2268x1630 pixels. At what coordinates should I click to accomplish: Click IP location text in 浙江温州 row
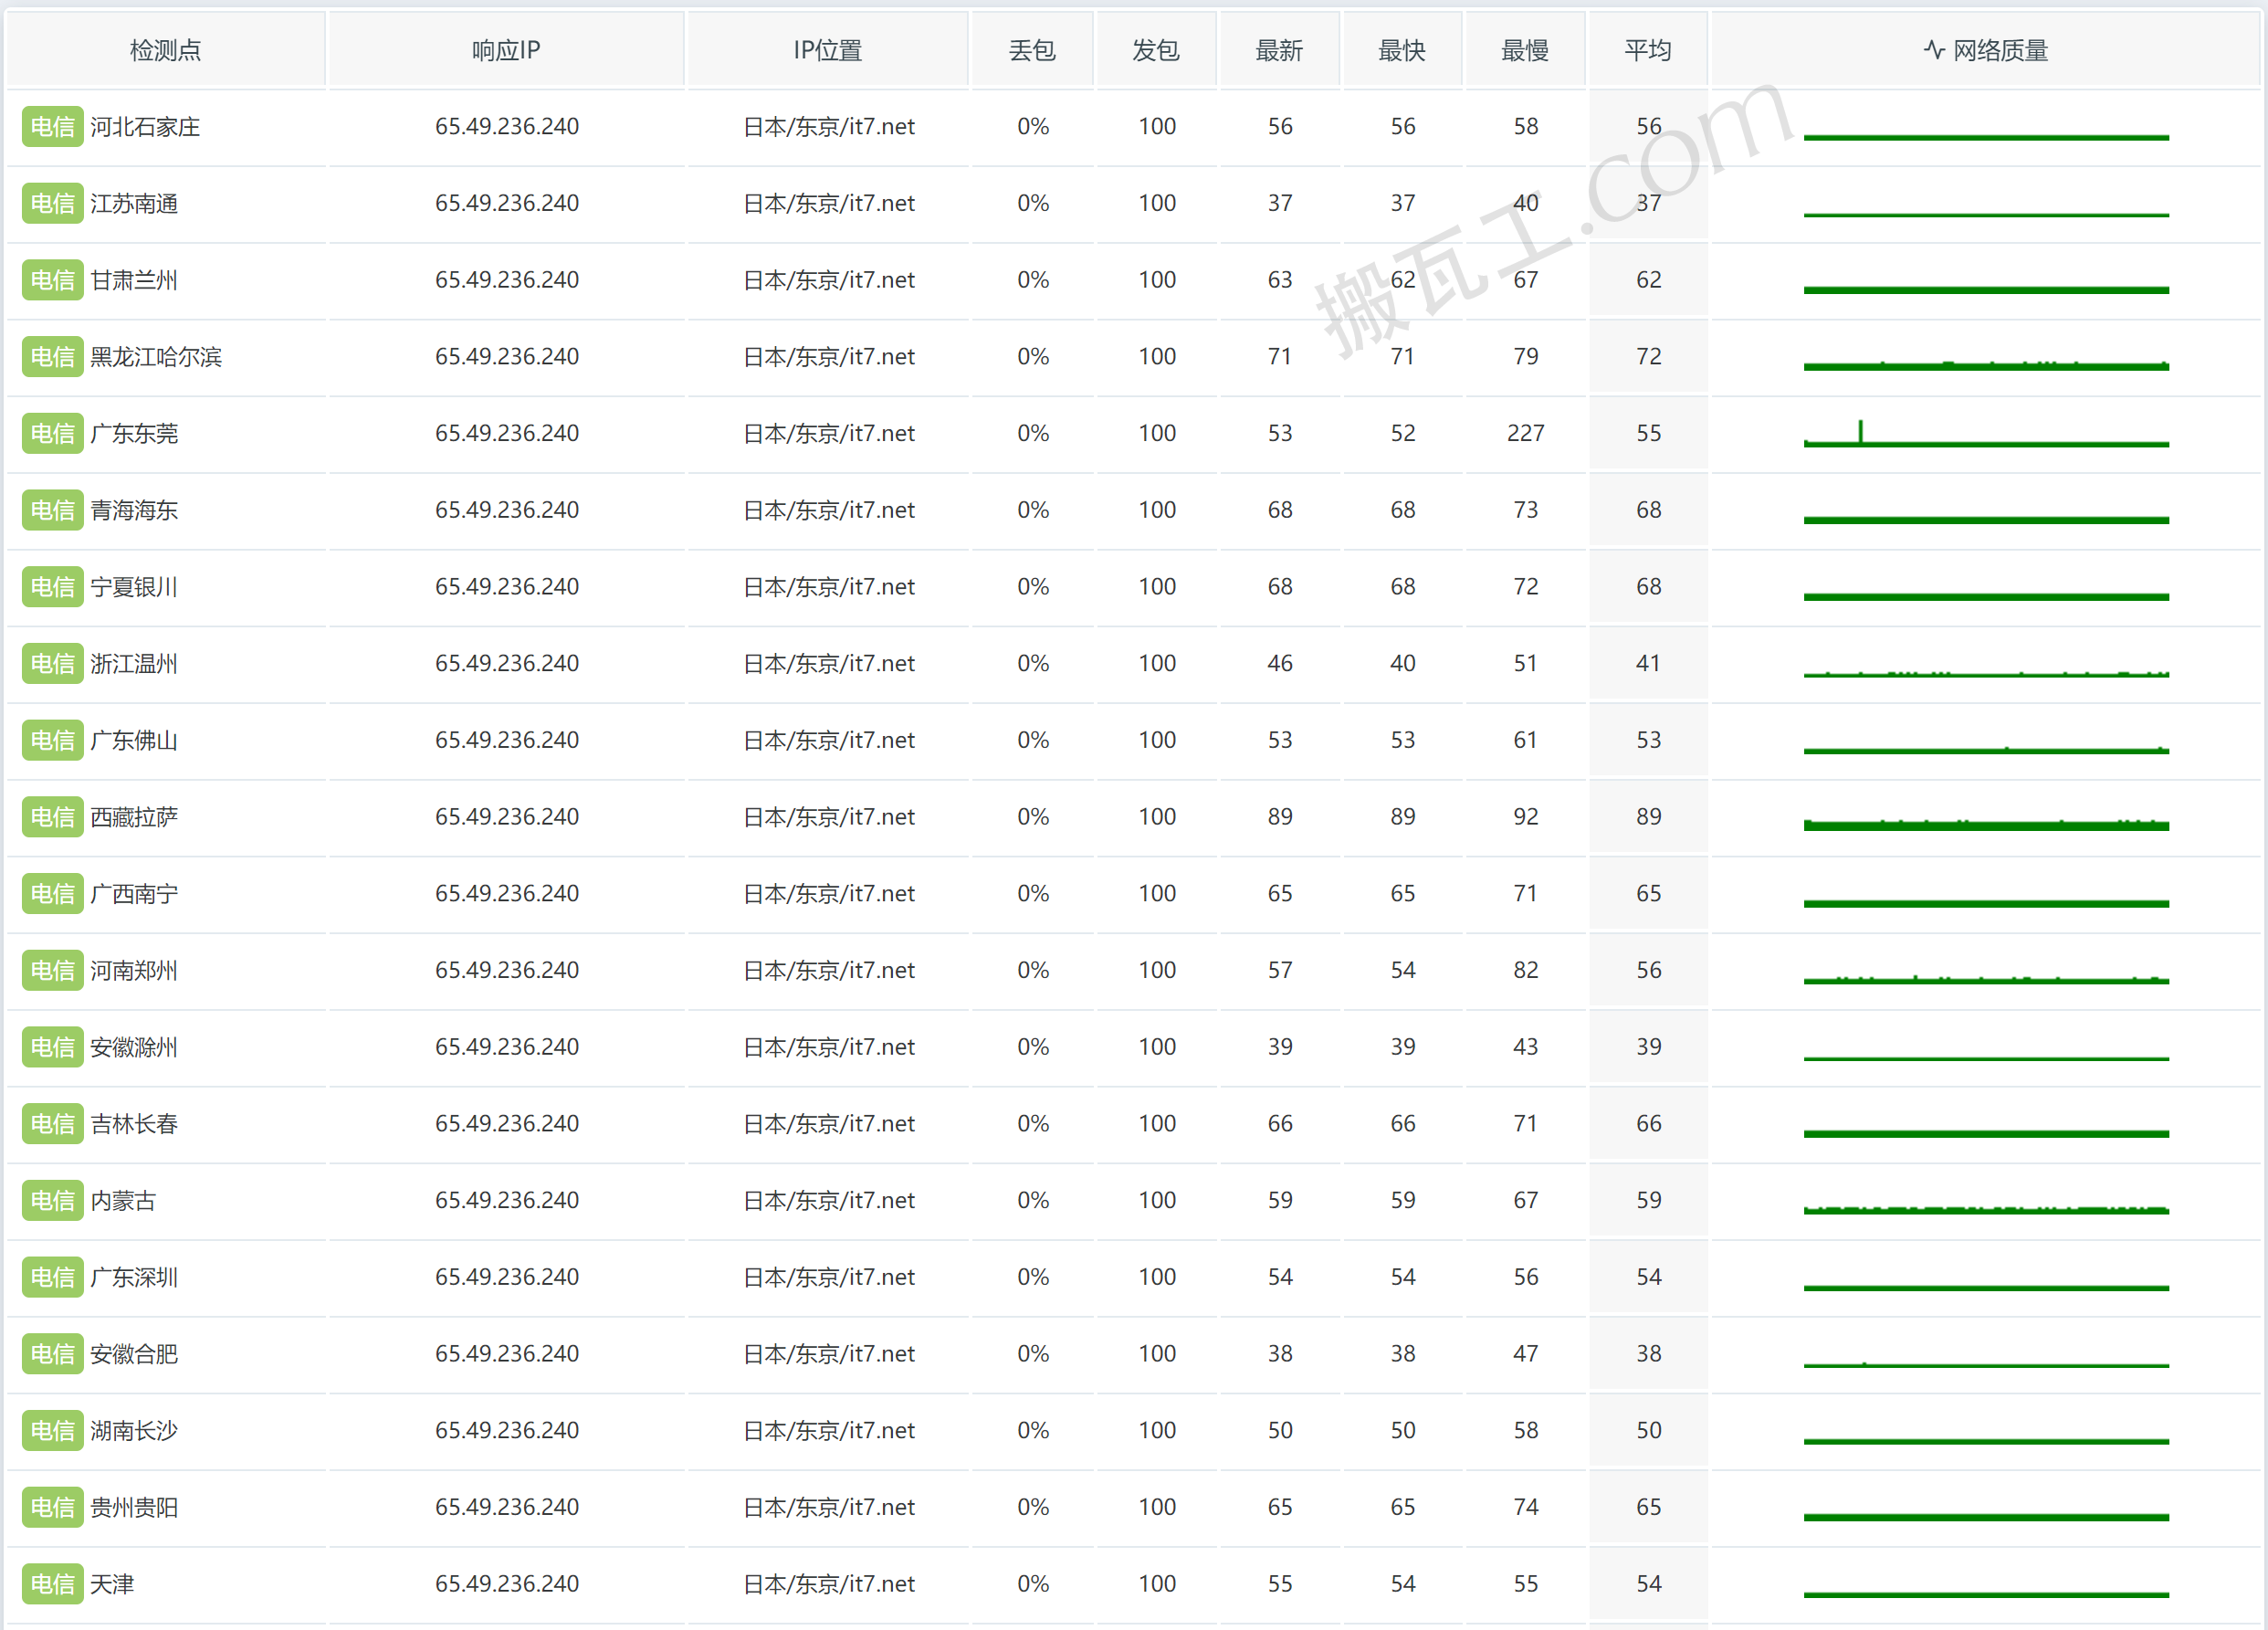828,664
